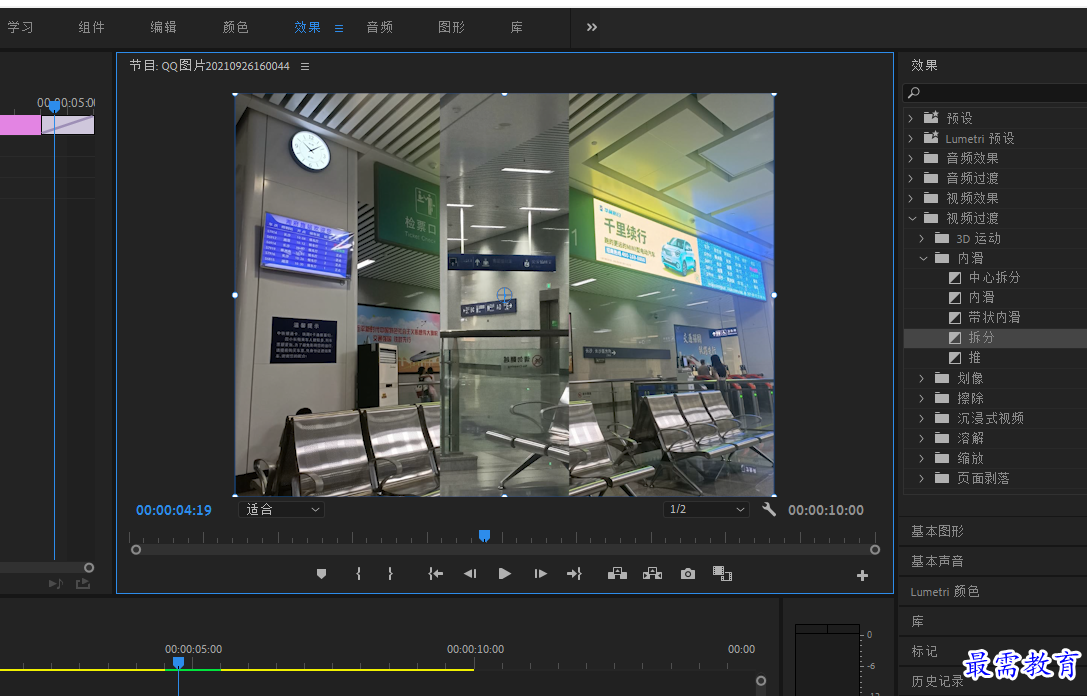
Task: Expand the 溶解 folder
Action: [921, 438]
